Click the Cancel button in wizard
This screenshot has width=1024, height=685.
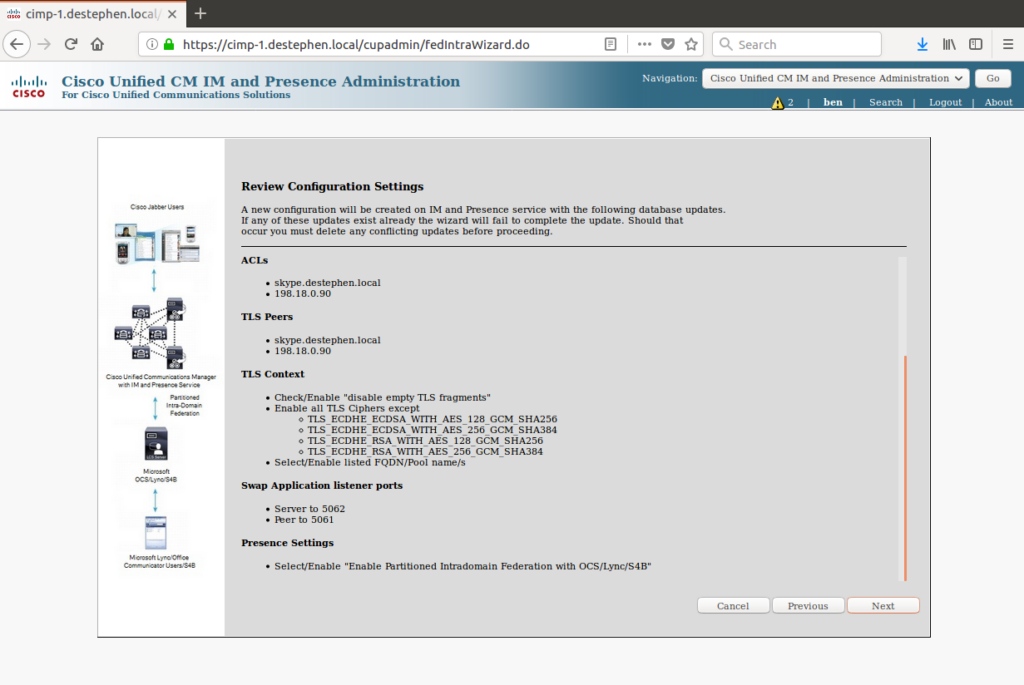pyautogui.click(x=733, y=606)
